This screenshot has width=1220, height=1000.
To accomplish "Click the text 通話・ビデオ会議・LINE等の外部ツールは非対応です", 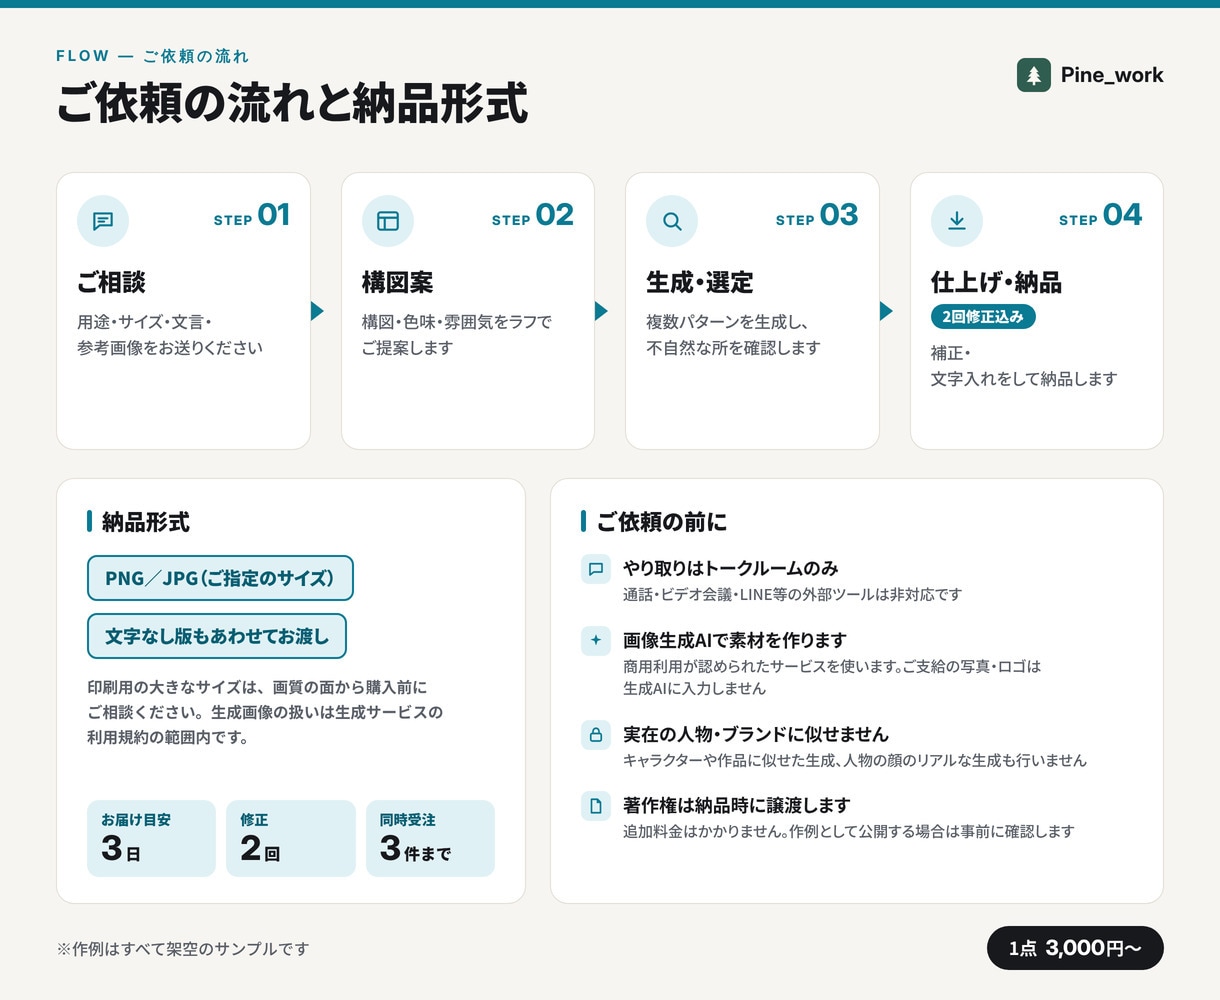I will coord(793,595).
